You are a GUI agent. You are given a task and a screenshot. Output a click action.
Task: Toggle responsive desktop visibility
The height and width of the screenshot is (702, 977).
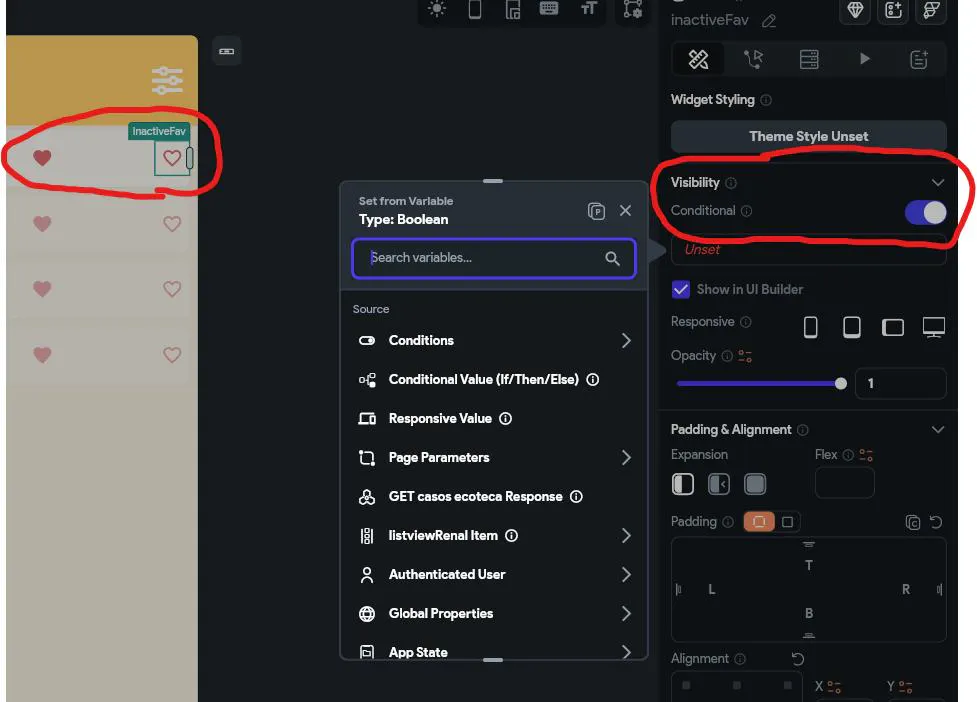(933, 326)
